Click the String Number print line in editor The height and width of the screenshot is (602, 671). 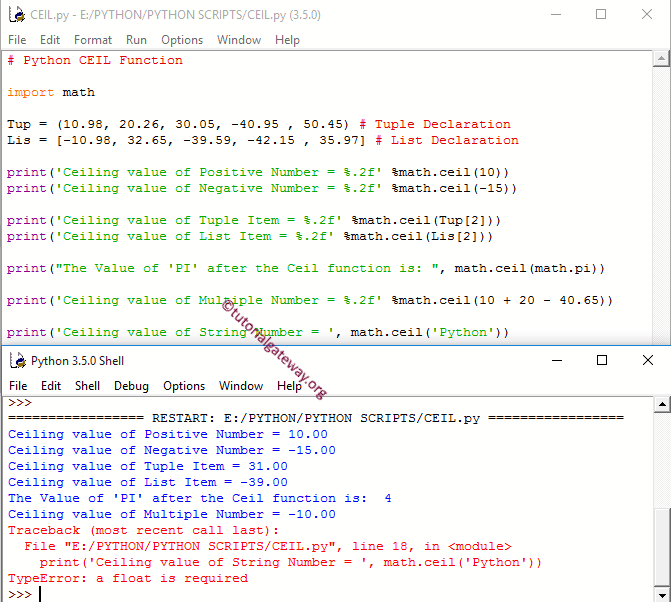click(258, 332)
